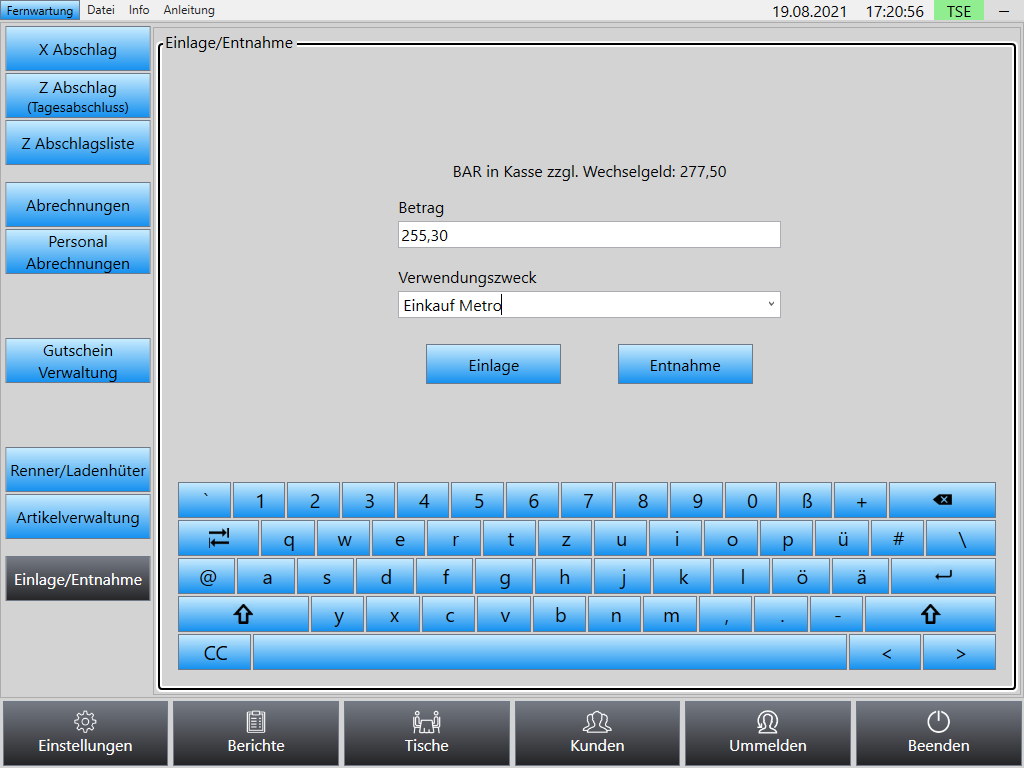Click the CC clear key
Image resolution: width=1024 pixels, height=768 pixels.
point(215,652)
